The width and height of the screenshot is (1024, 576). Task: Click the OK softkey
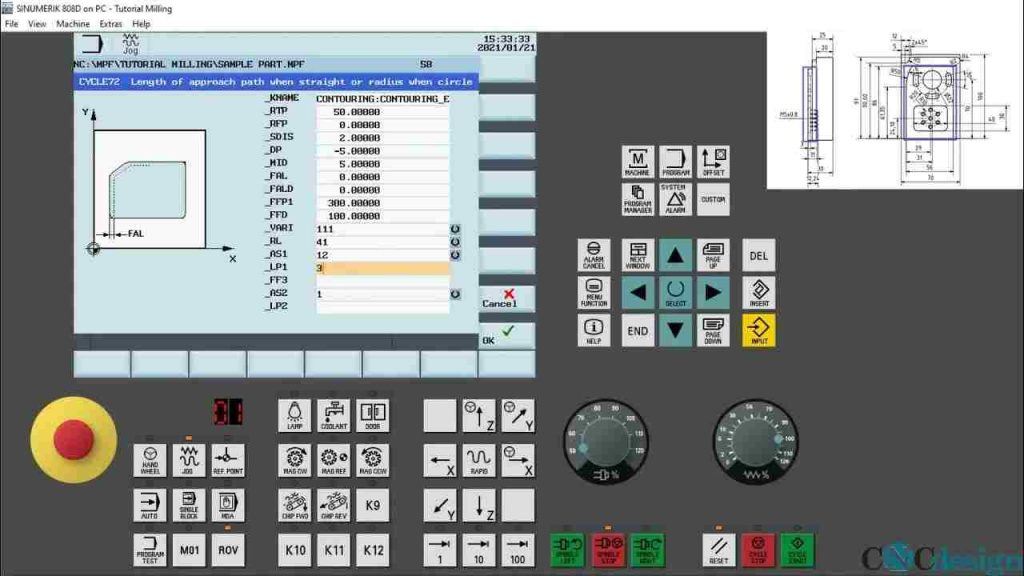[x=506, y=336]
